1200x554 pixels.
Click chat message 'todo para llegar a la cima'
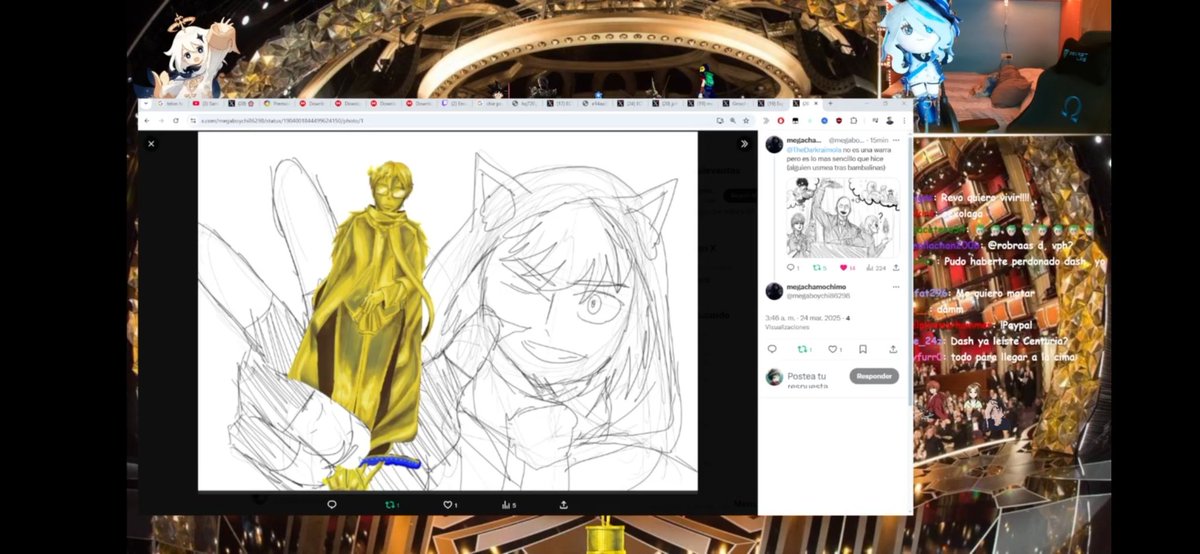[x=1013, y=356]
